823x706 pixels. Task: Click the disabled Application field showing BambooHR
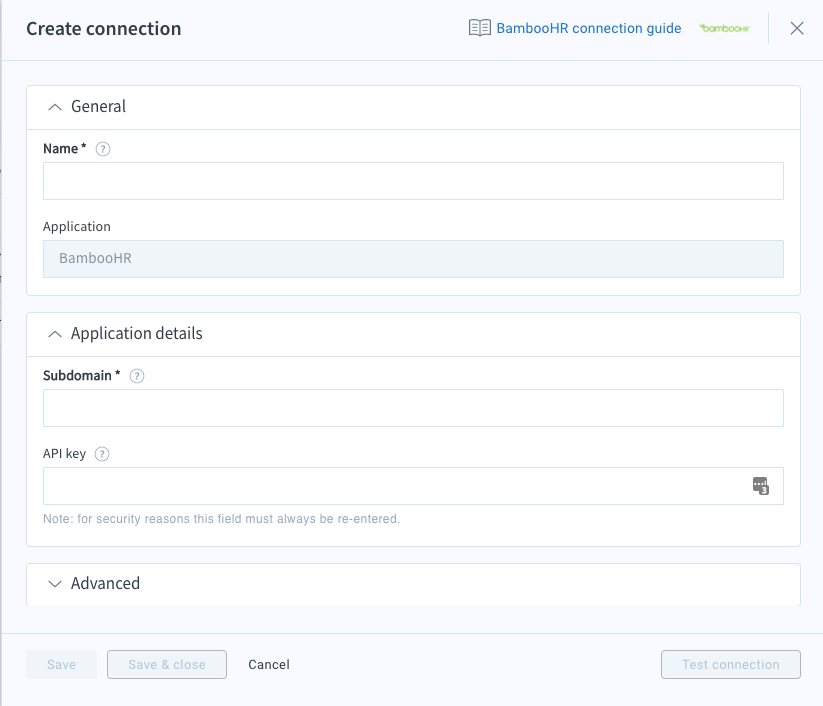413,259
